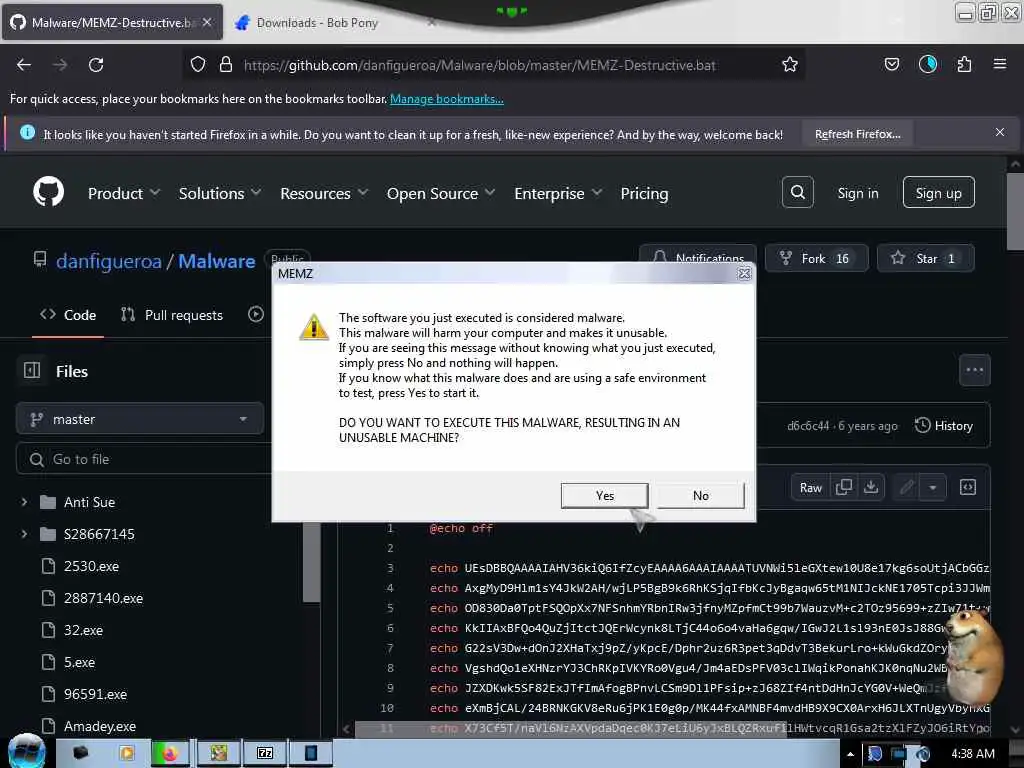This screenshot has height=768, width=1024.
Task: Click the code horizontal scrollbar
Action: pyautogui.click(x=570, y=728)
